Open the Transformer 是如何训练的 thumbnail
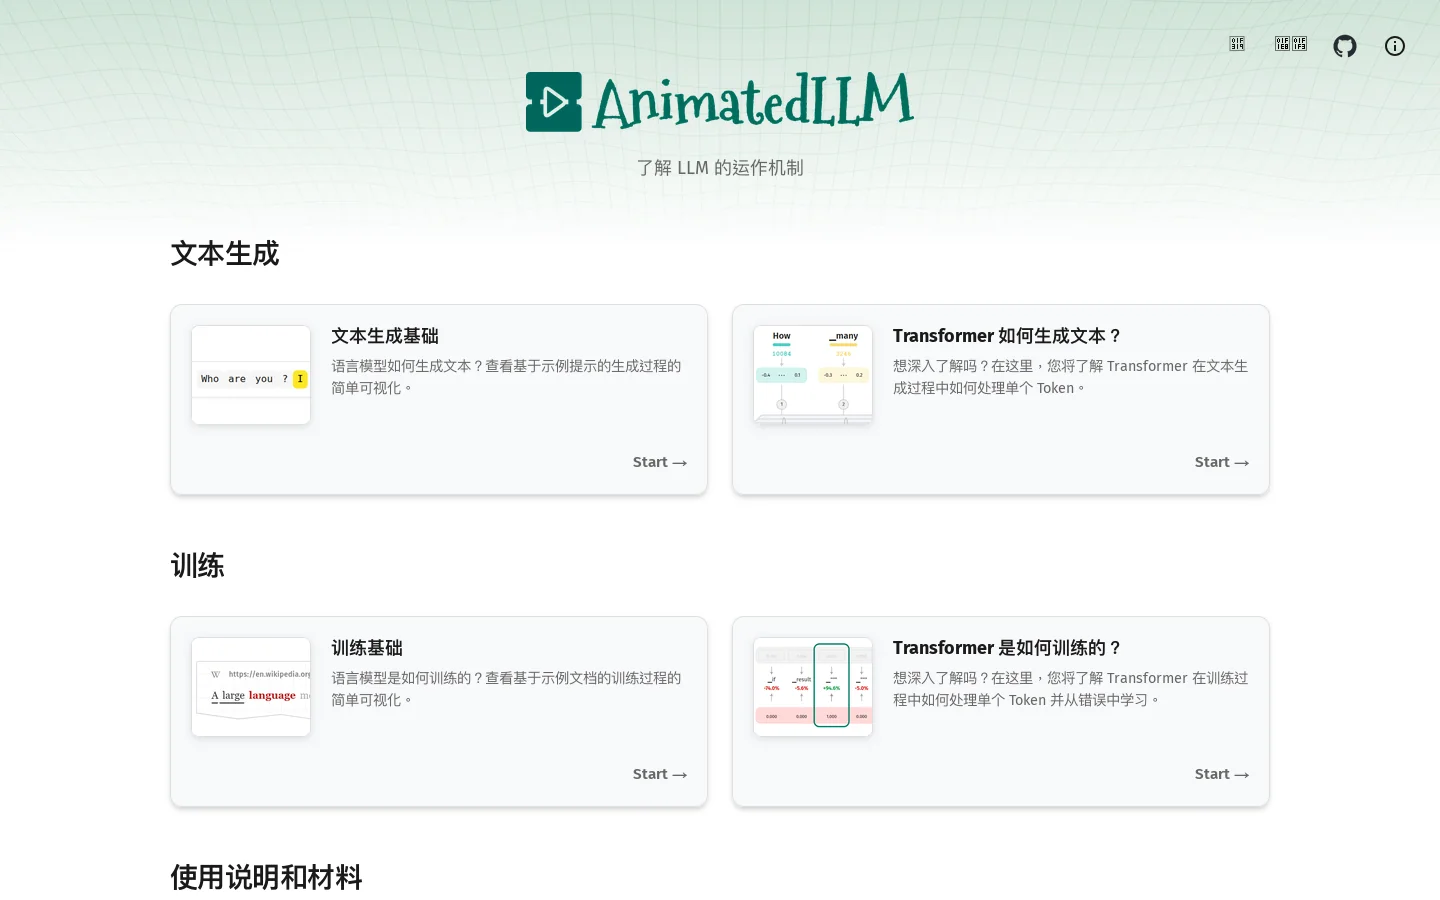Viewport: 1440px width, 900px height. point(813,687)
